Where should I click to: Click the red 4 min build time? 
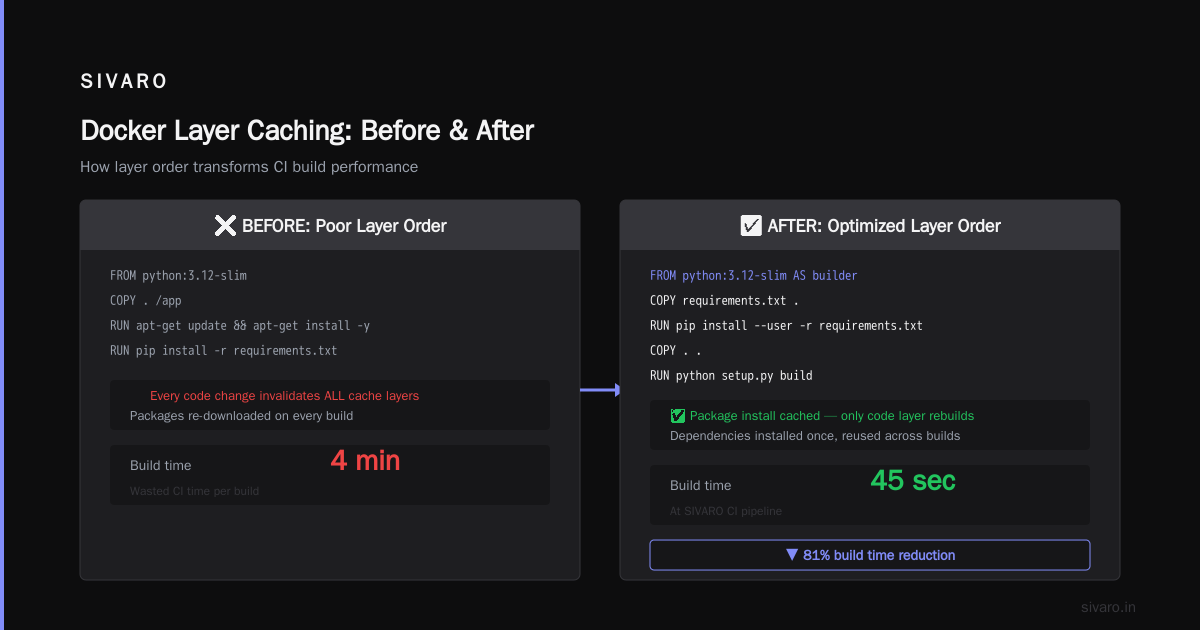point(365,461)
